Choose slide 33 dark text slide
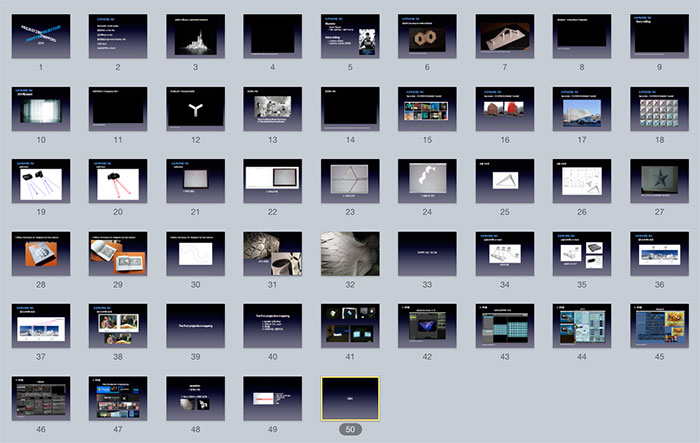The width and height of the screenshot is (700, 443). coord(427,253)
